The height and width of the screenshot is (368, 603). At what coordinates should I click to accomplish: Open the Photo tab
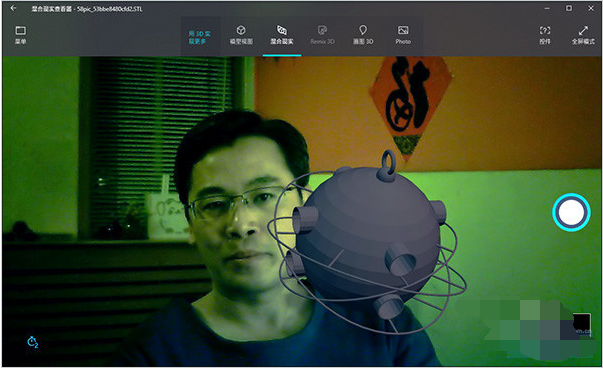tap(403, 35)
